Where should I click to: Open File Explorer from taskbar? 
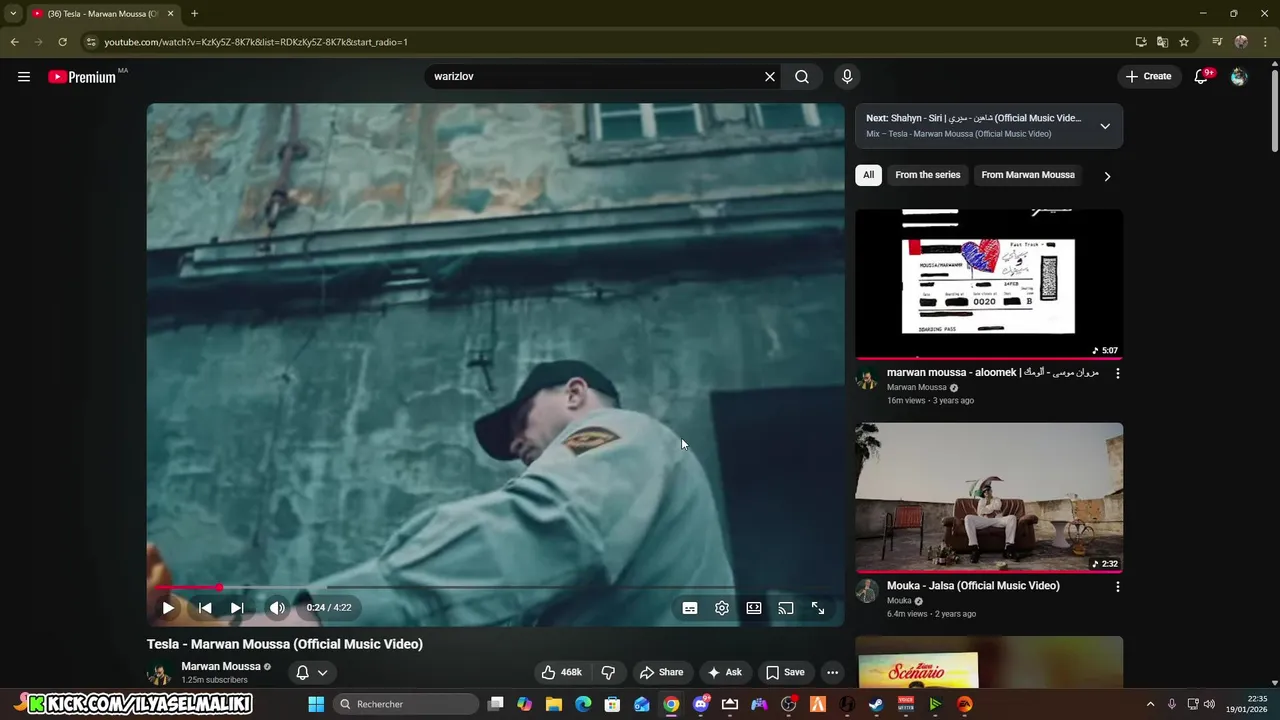[x=554, y=704]
